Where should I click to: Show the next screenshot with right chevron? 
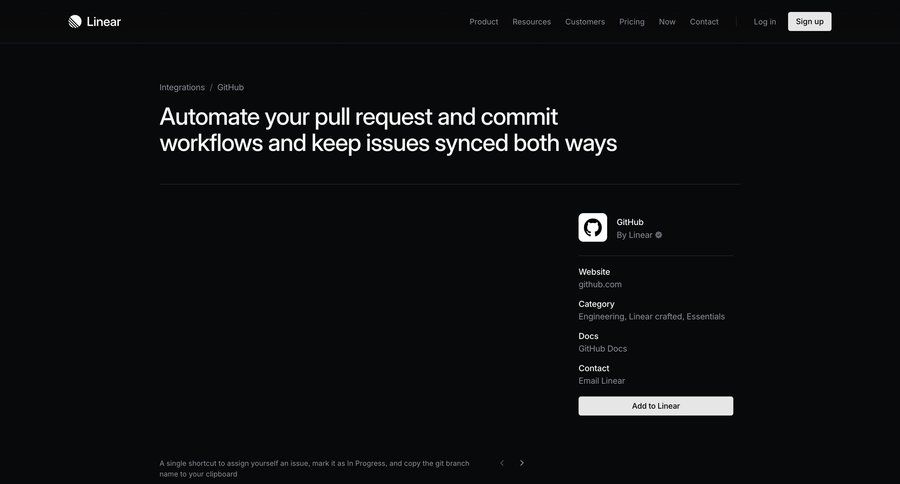tap(522, 463)
